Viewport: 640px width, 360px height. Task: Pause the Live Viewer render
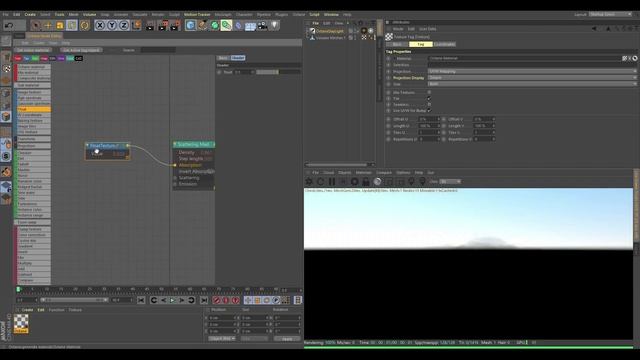pos(332,182)
